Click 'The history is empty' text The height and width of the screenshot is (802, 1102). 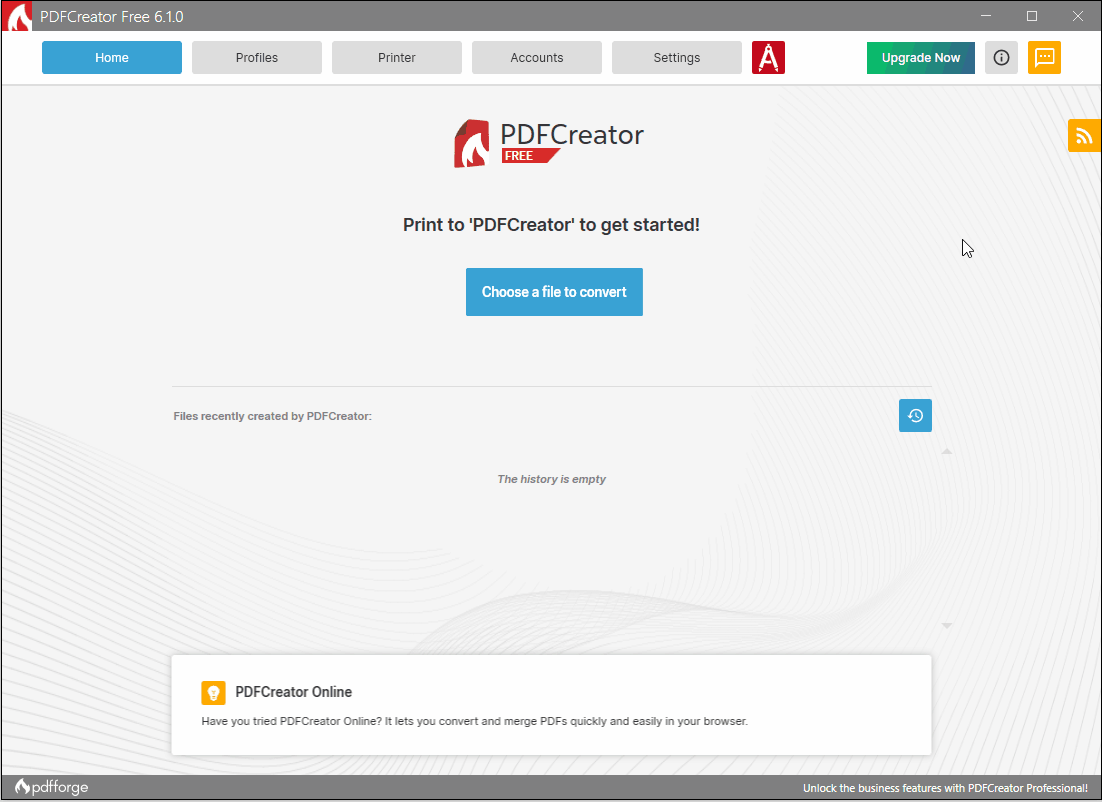[x=551, y=479]
